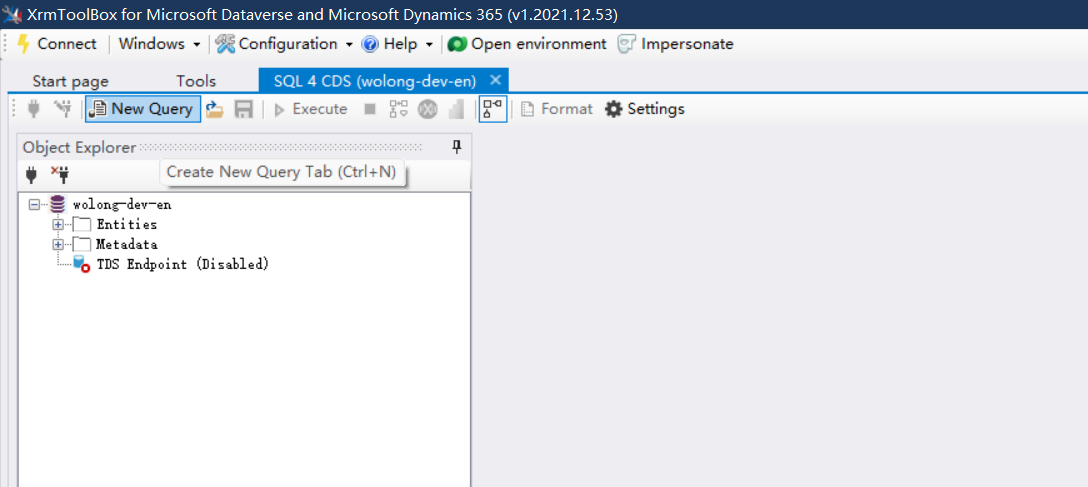This screenshot has height=487, width=1088.
Task: Select the Entities tree item
Action: pyautogui.click(x=126, y=225)
